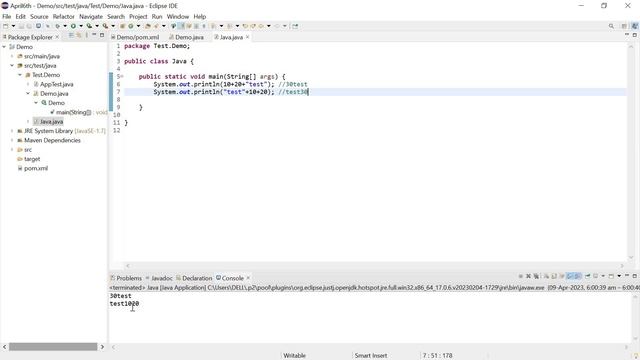This screenshot has height=360, width=640.
Task: Click the Open Console icon
Action: (x=611, y=276)
